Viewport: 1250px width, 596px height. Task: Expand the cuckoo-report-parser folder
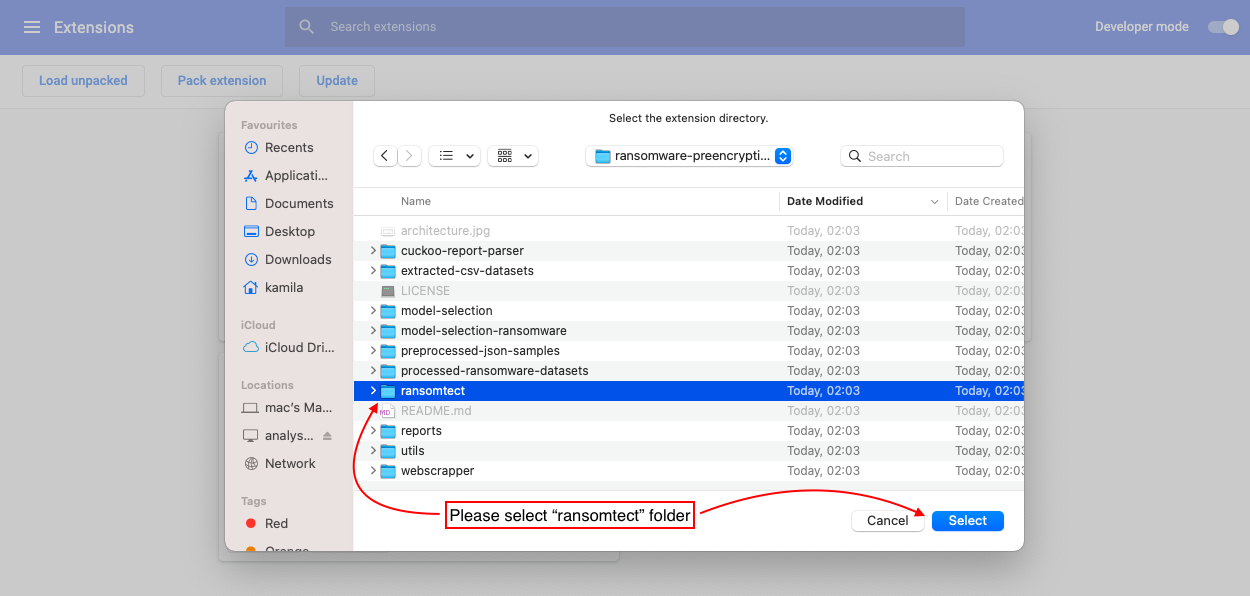click(373, 251)
